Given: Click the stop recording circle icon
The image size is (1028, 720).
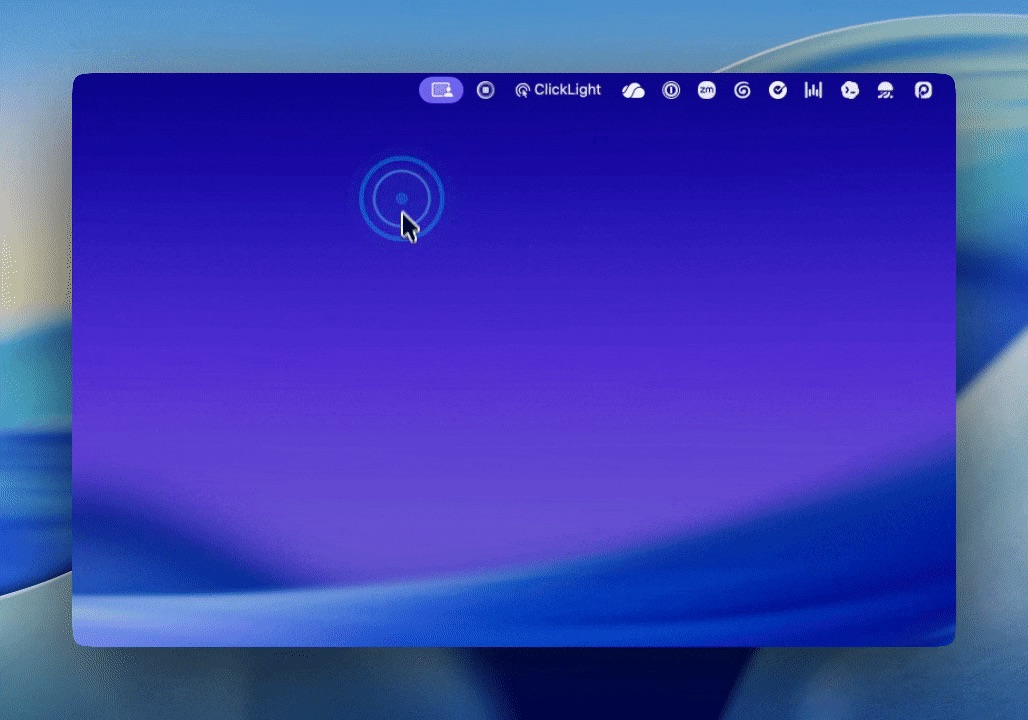Looking at the screenshot, I should pos(485,90).
